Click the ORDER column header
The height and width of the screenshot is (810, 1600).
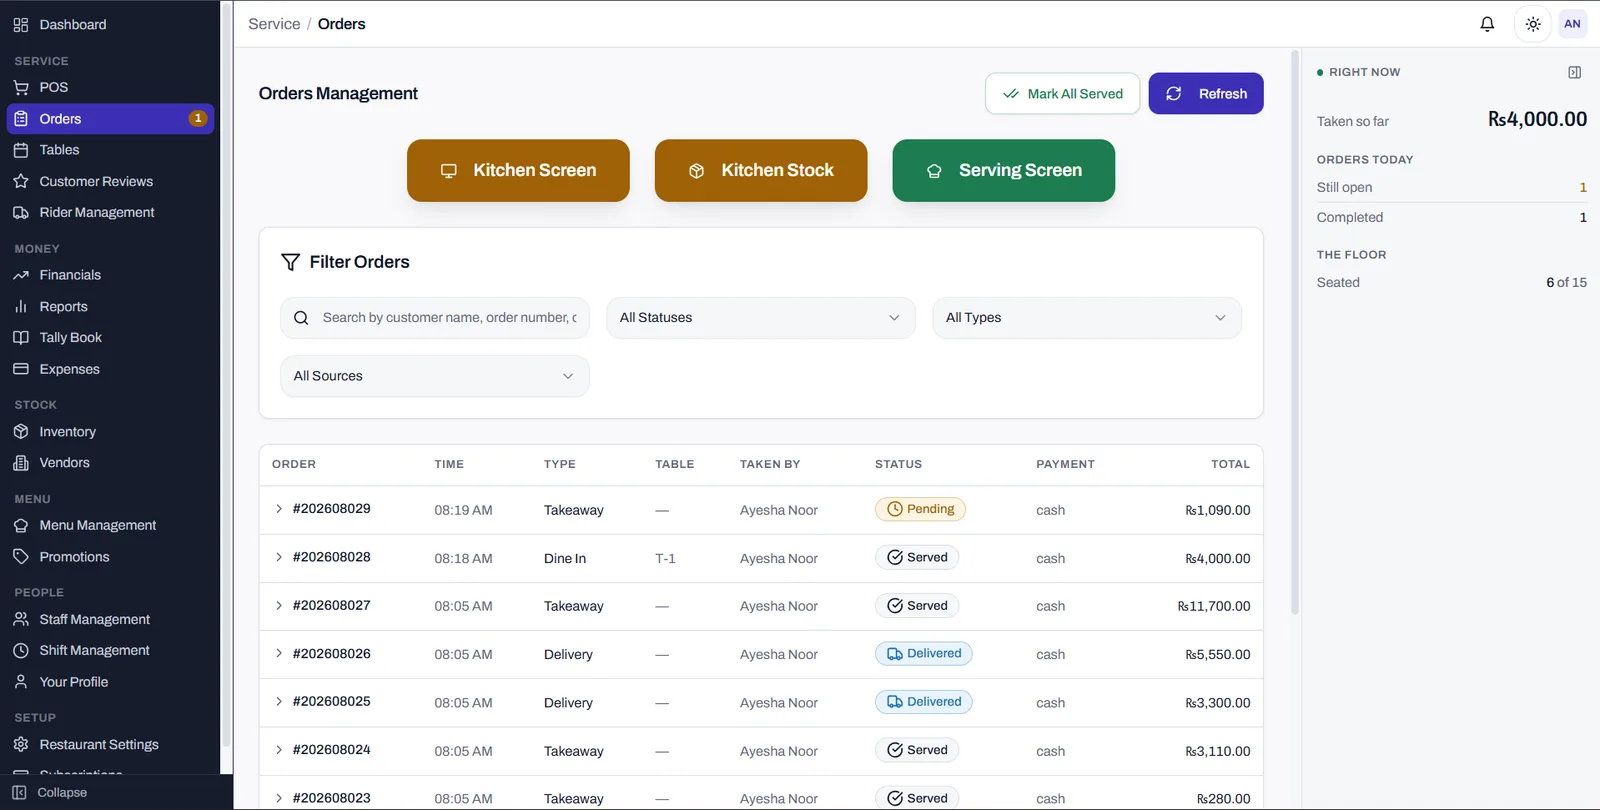point(294,464)
